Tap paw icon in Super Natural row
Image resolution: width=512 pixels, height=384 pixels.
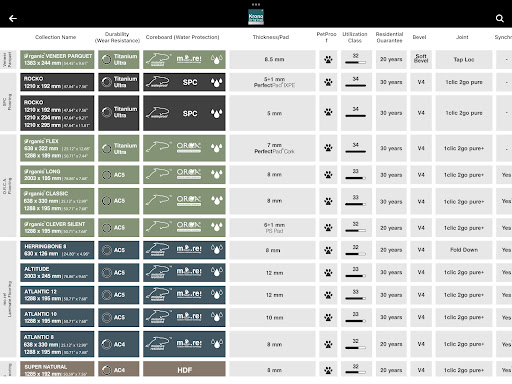pyautogui.click(x=328, y=369)
